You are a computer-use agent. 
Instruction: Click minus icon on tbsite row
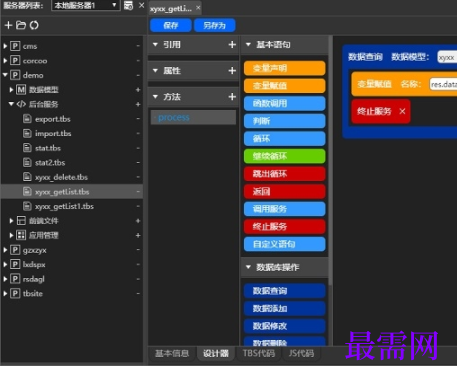(138, 294)
